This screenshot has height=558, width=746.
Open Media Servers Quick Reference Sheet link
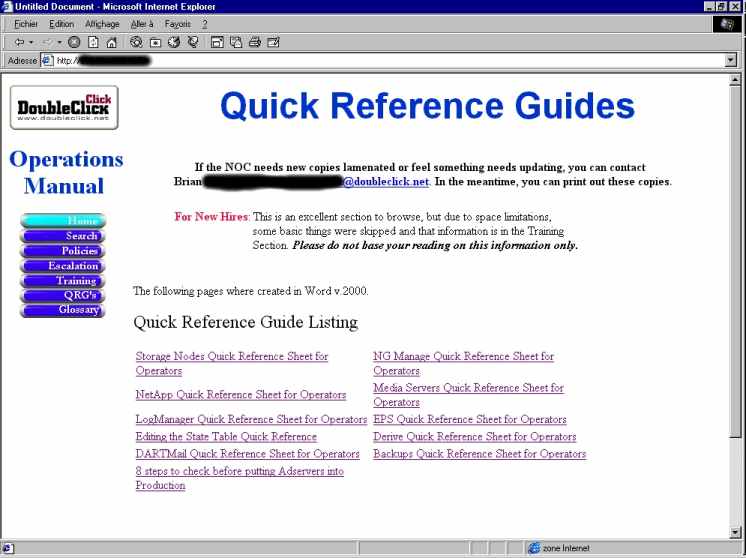pyautogui.click(x=468, y=395)
